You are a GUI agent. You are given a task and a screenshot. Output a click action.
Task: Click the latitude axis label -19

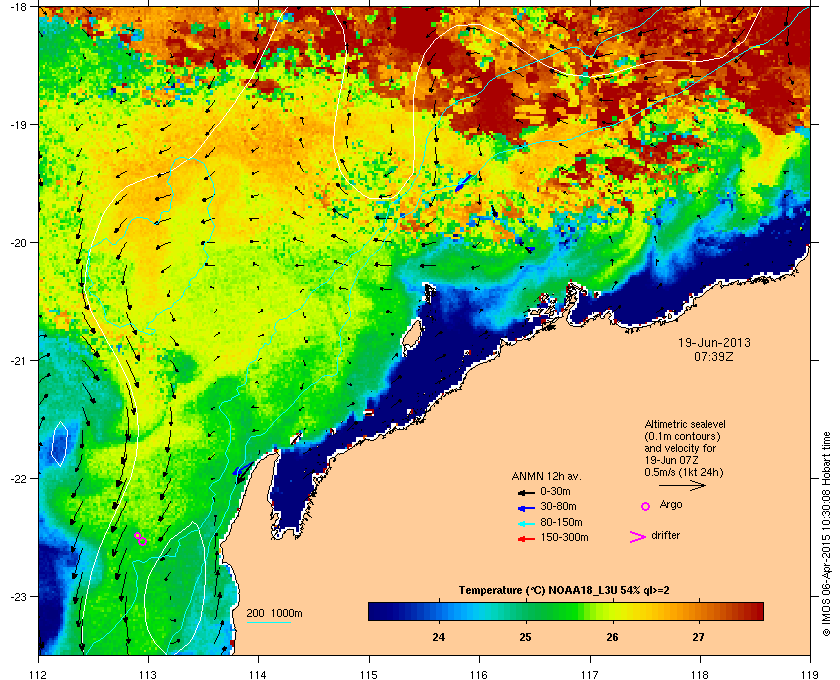coord(18,125)
